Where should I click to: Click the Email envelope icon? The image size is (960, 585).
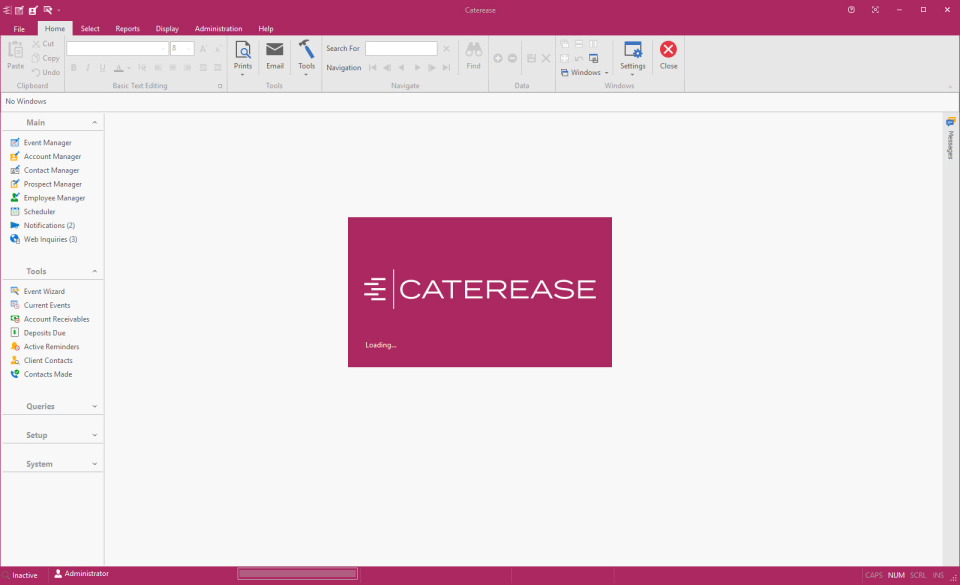click(275, 50)
